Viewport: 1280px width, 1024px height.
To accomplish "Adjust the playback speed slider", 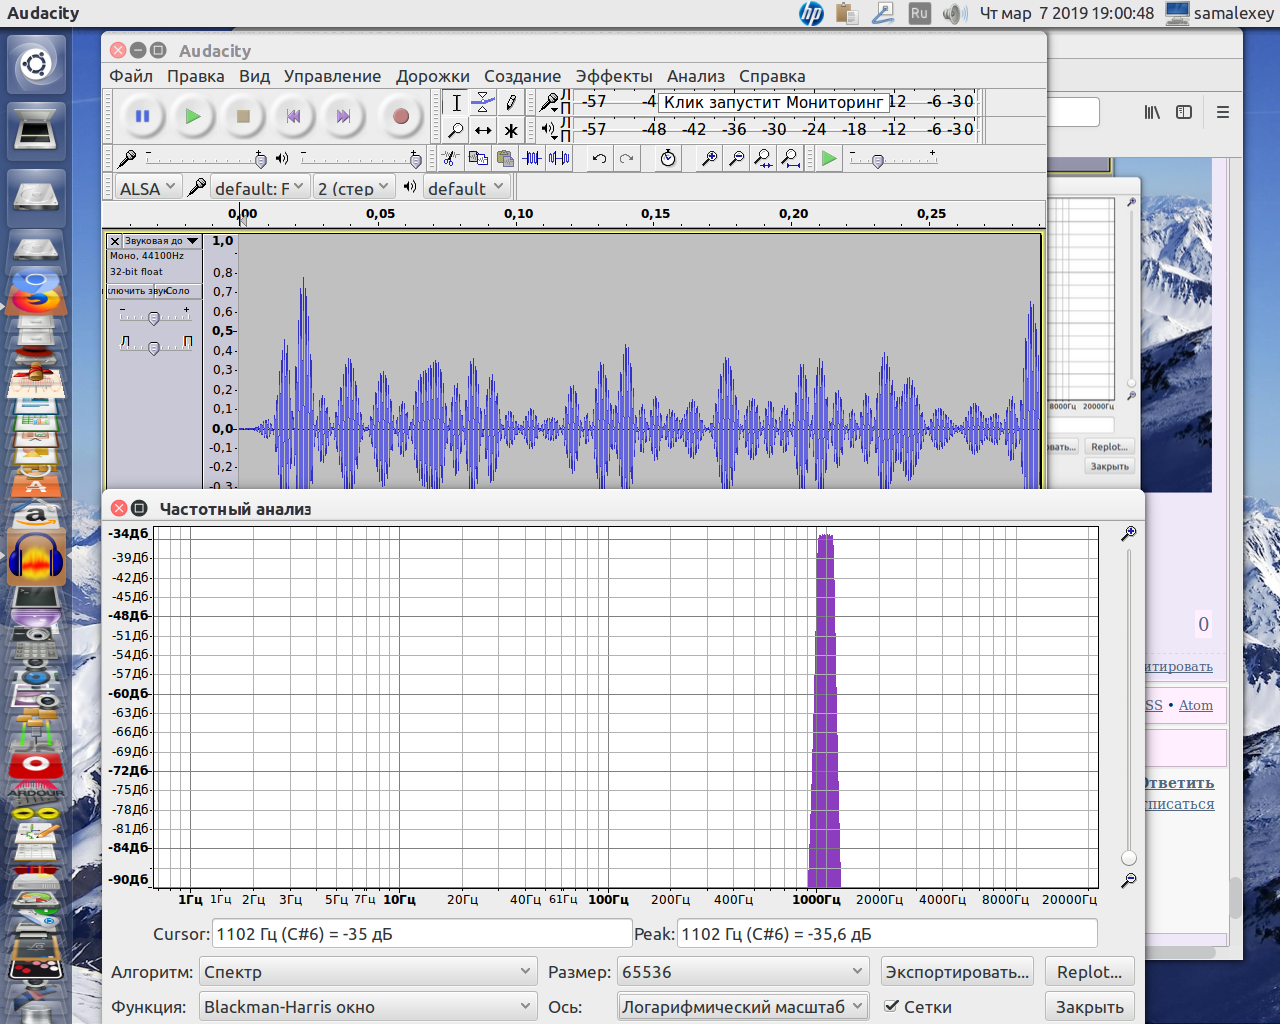I will tap(892, 158).
